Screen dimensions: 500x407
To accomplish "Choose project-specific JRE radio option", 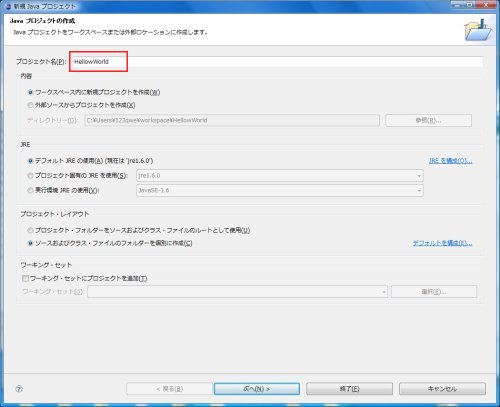I will point(30,175).
